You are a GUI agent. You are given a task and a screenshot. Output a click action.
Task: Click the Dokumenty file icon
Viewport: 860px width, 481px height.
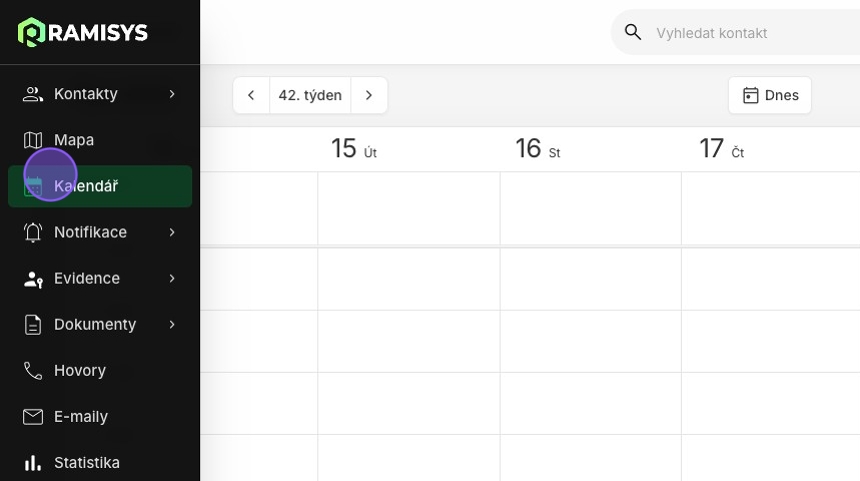coord(33,325)
